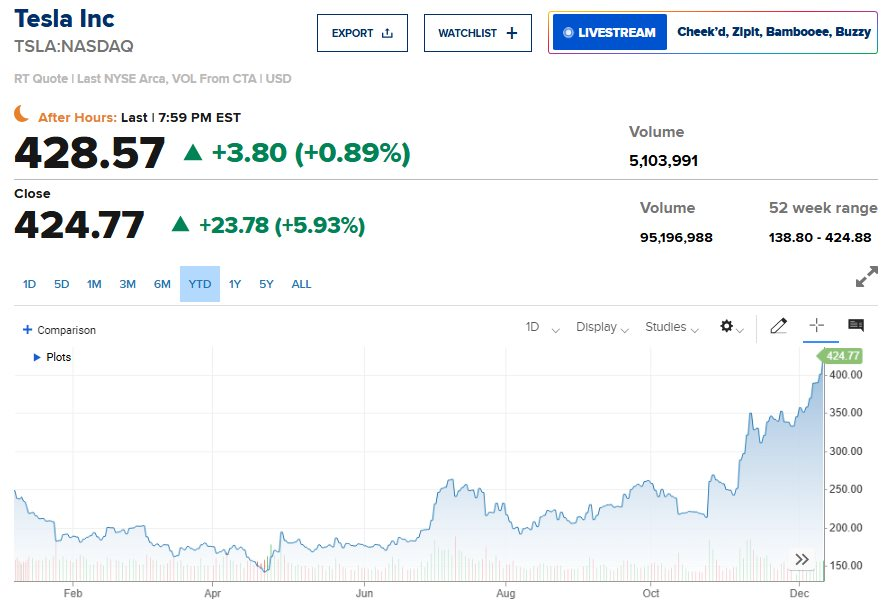Image resolution: width=885 pixels, height=614 pixels.
Task: Expand chart to fullscreen
Action: 866,277
